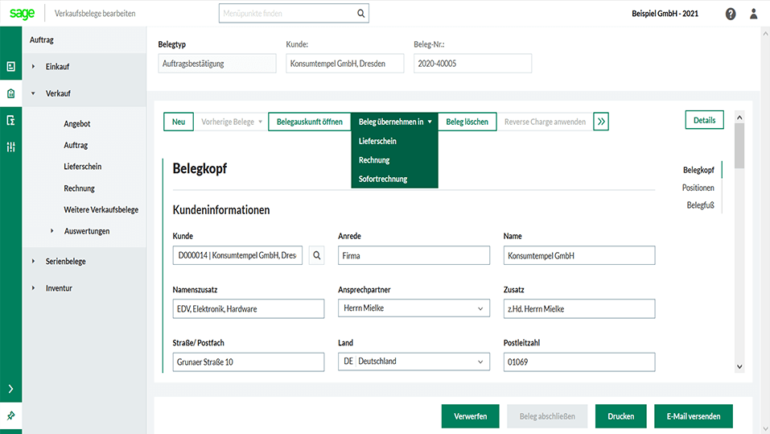Expand the Auswertungen submenu
This screenshot has height=434, width=770.
[52, 231]
